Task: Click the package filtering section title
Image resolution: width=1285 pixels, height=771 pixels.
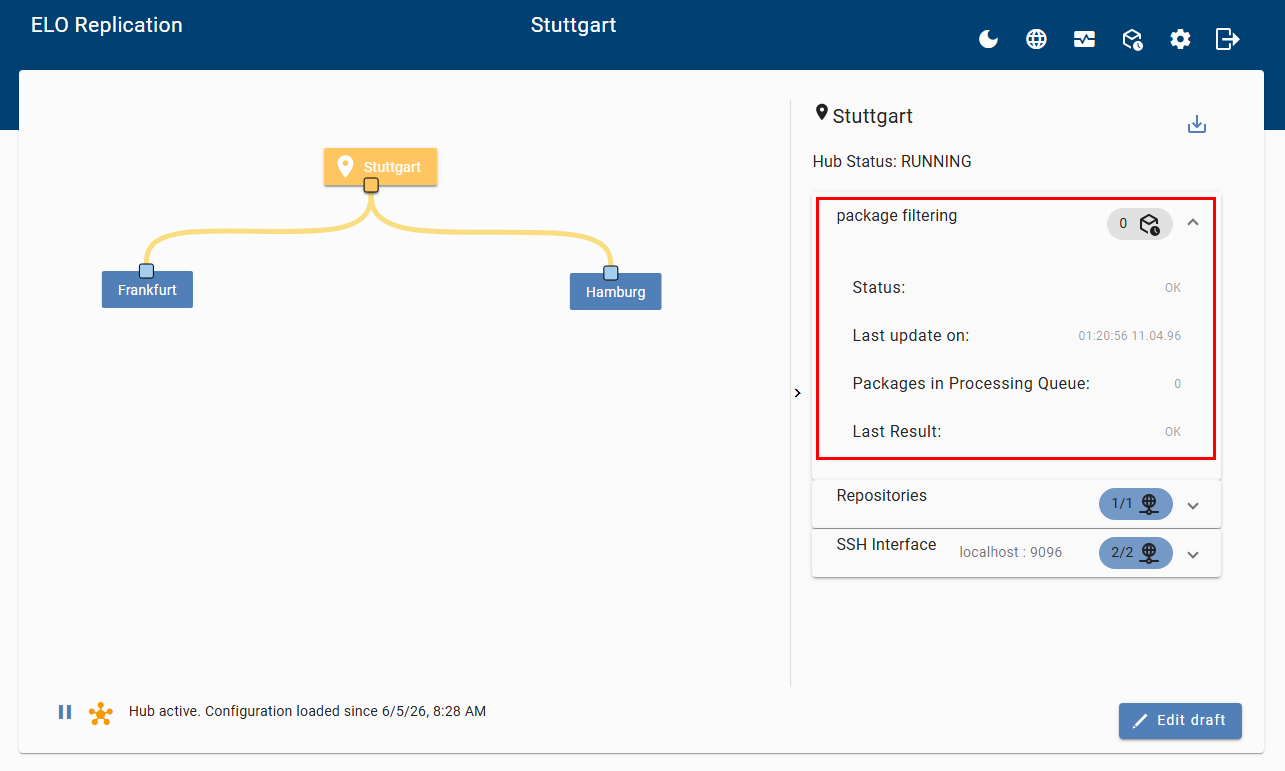Action: 896,215
